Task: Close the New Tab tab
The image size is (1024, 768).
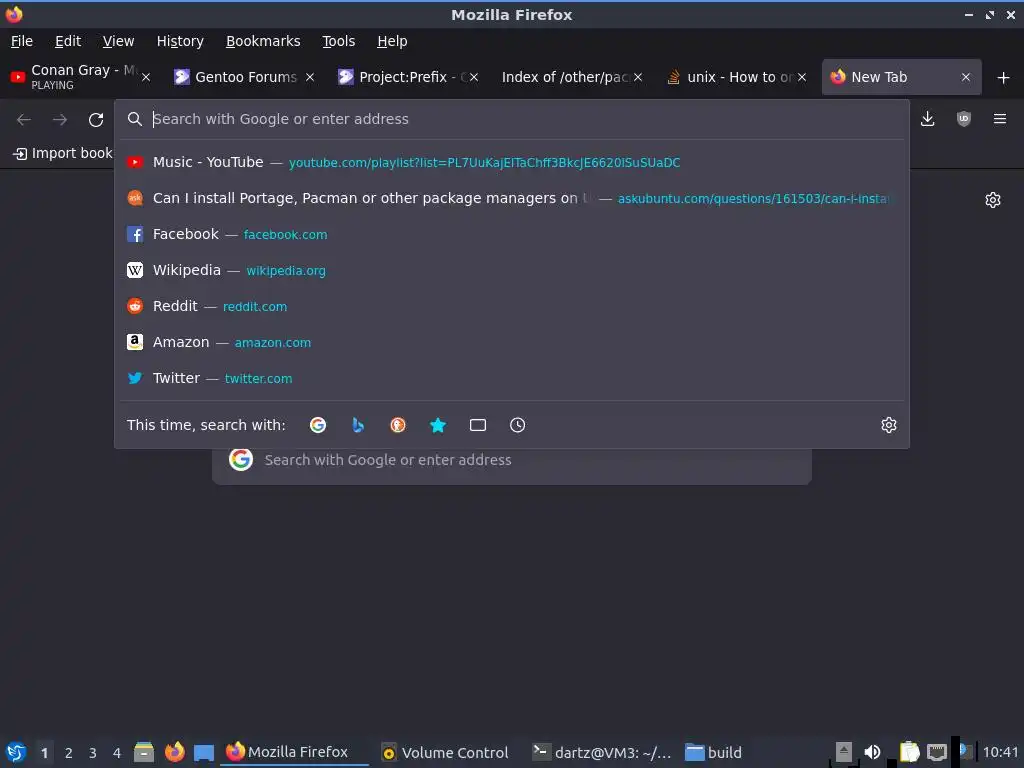Action: (966, 77)
